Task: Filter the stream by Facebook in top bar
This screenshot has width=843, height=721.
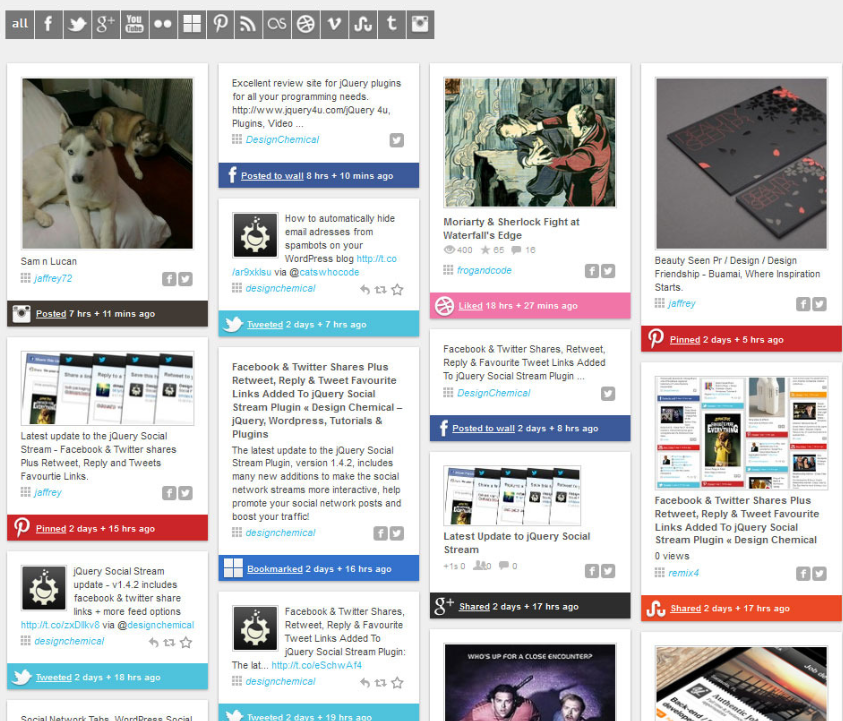Action: [x=48, y=24]
